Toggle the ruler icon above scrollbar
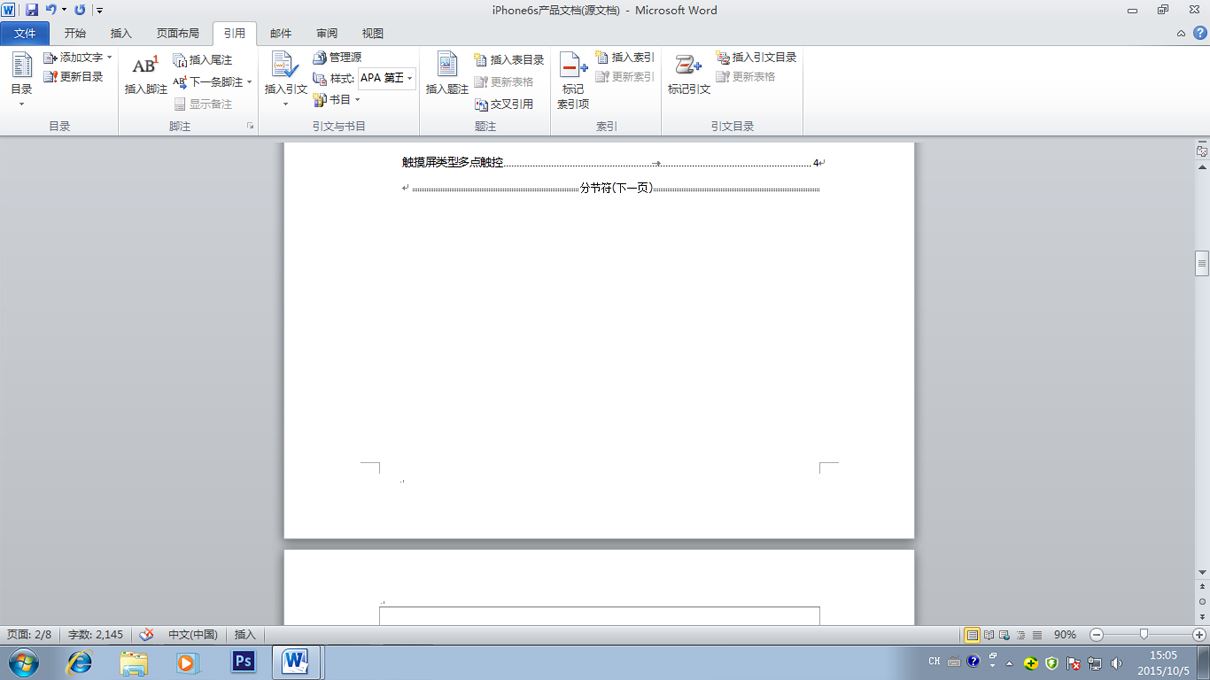The width and height of the screenshot is (1210, 680). 1202,151
